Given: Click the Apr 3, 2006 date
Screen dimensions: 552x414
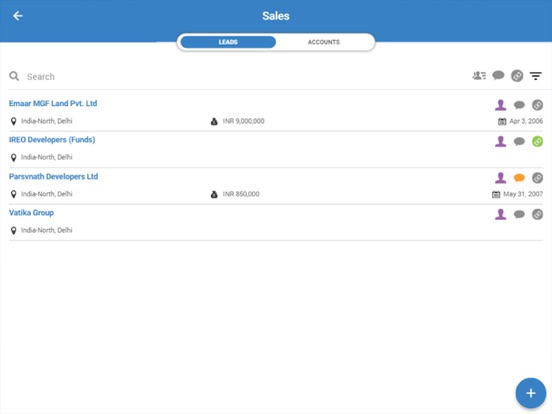Looking at the screenshot, I should click(526, 121).
